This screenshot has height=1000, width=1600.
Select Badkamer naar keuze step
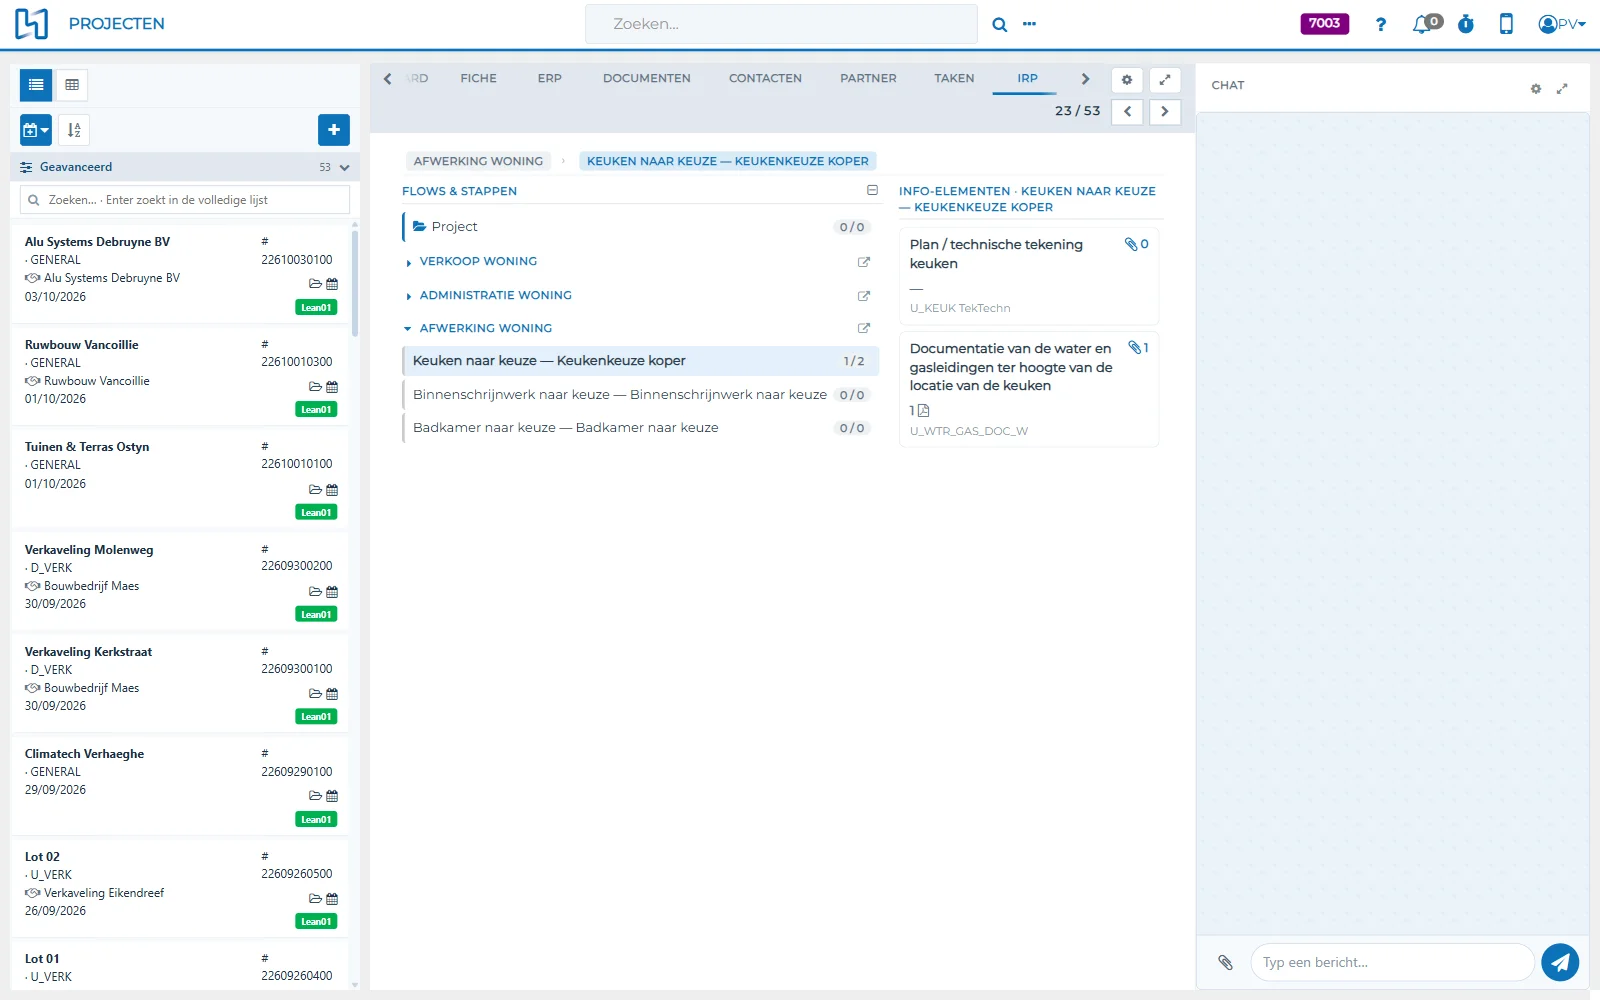(x=640, y=428)
